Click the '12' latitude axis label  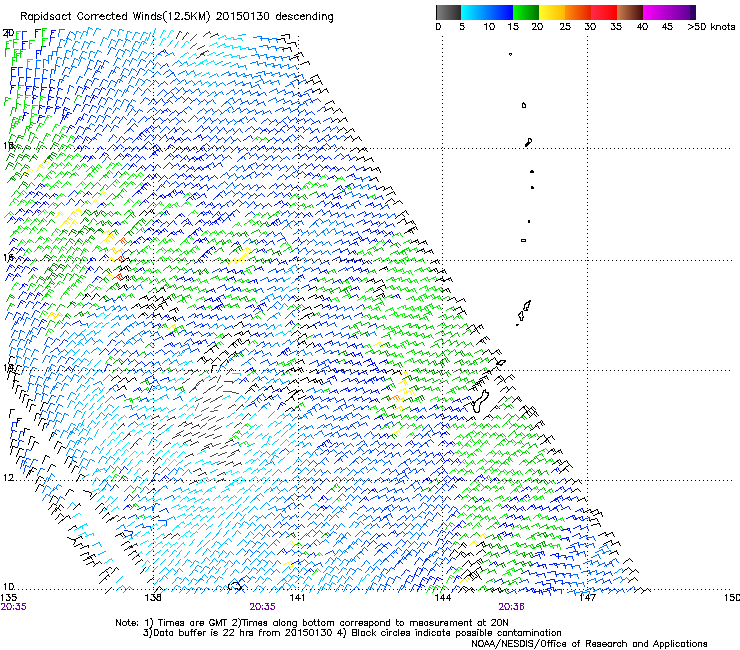tap(8, 478)
